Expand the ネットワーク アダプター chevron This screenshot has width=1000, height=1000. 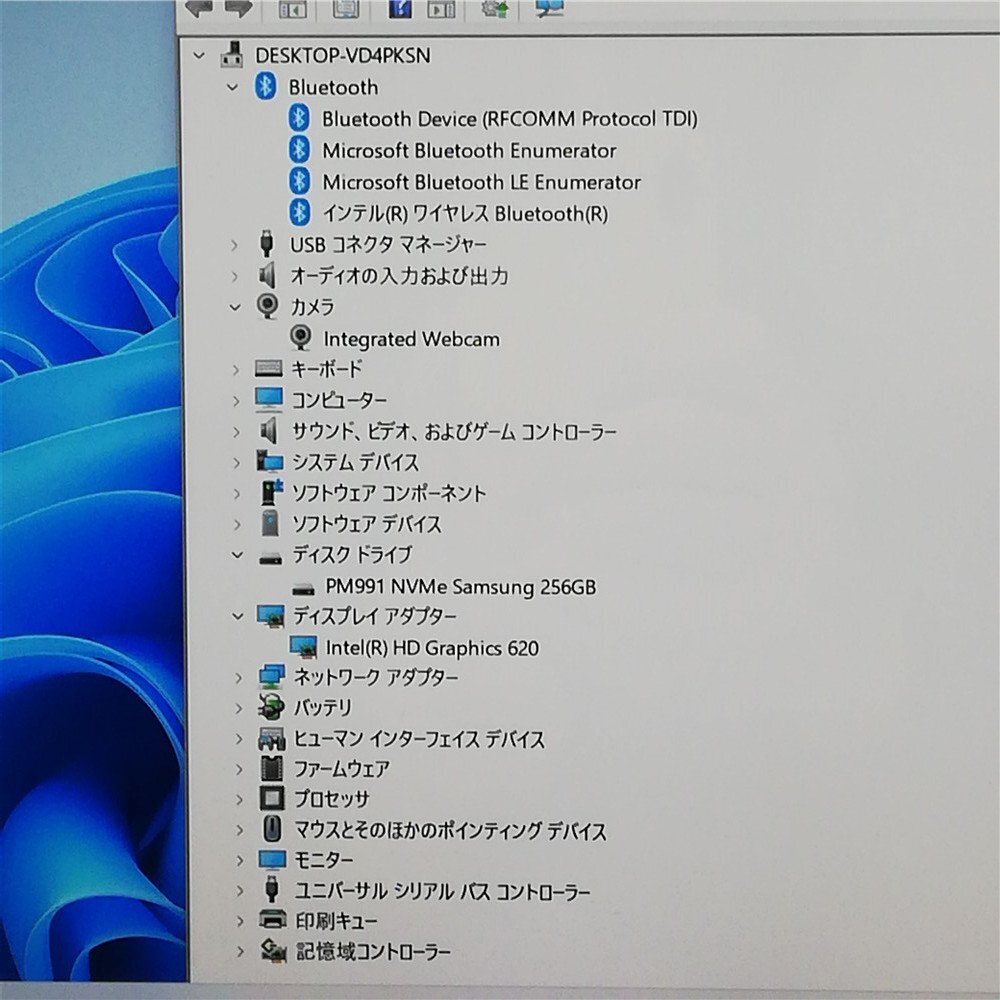coord(239,678)
